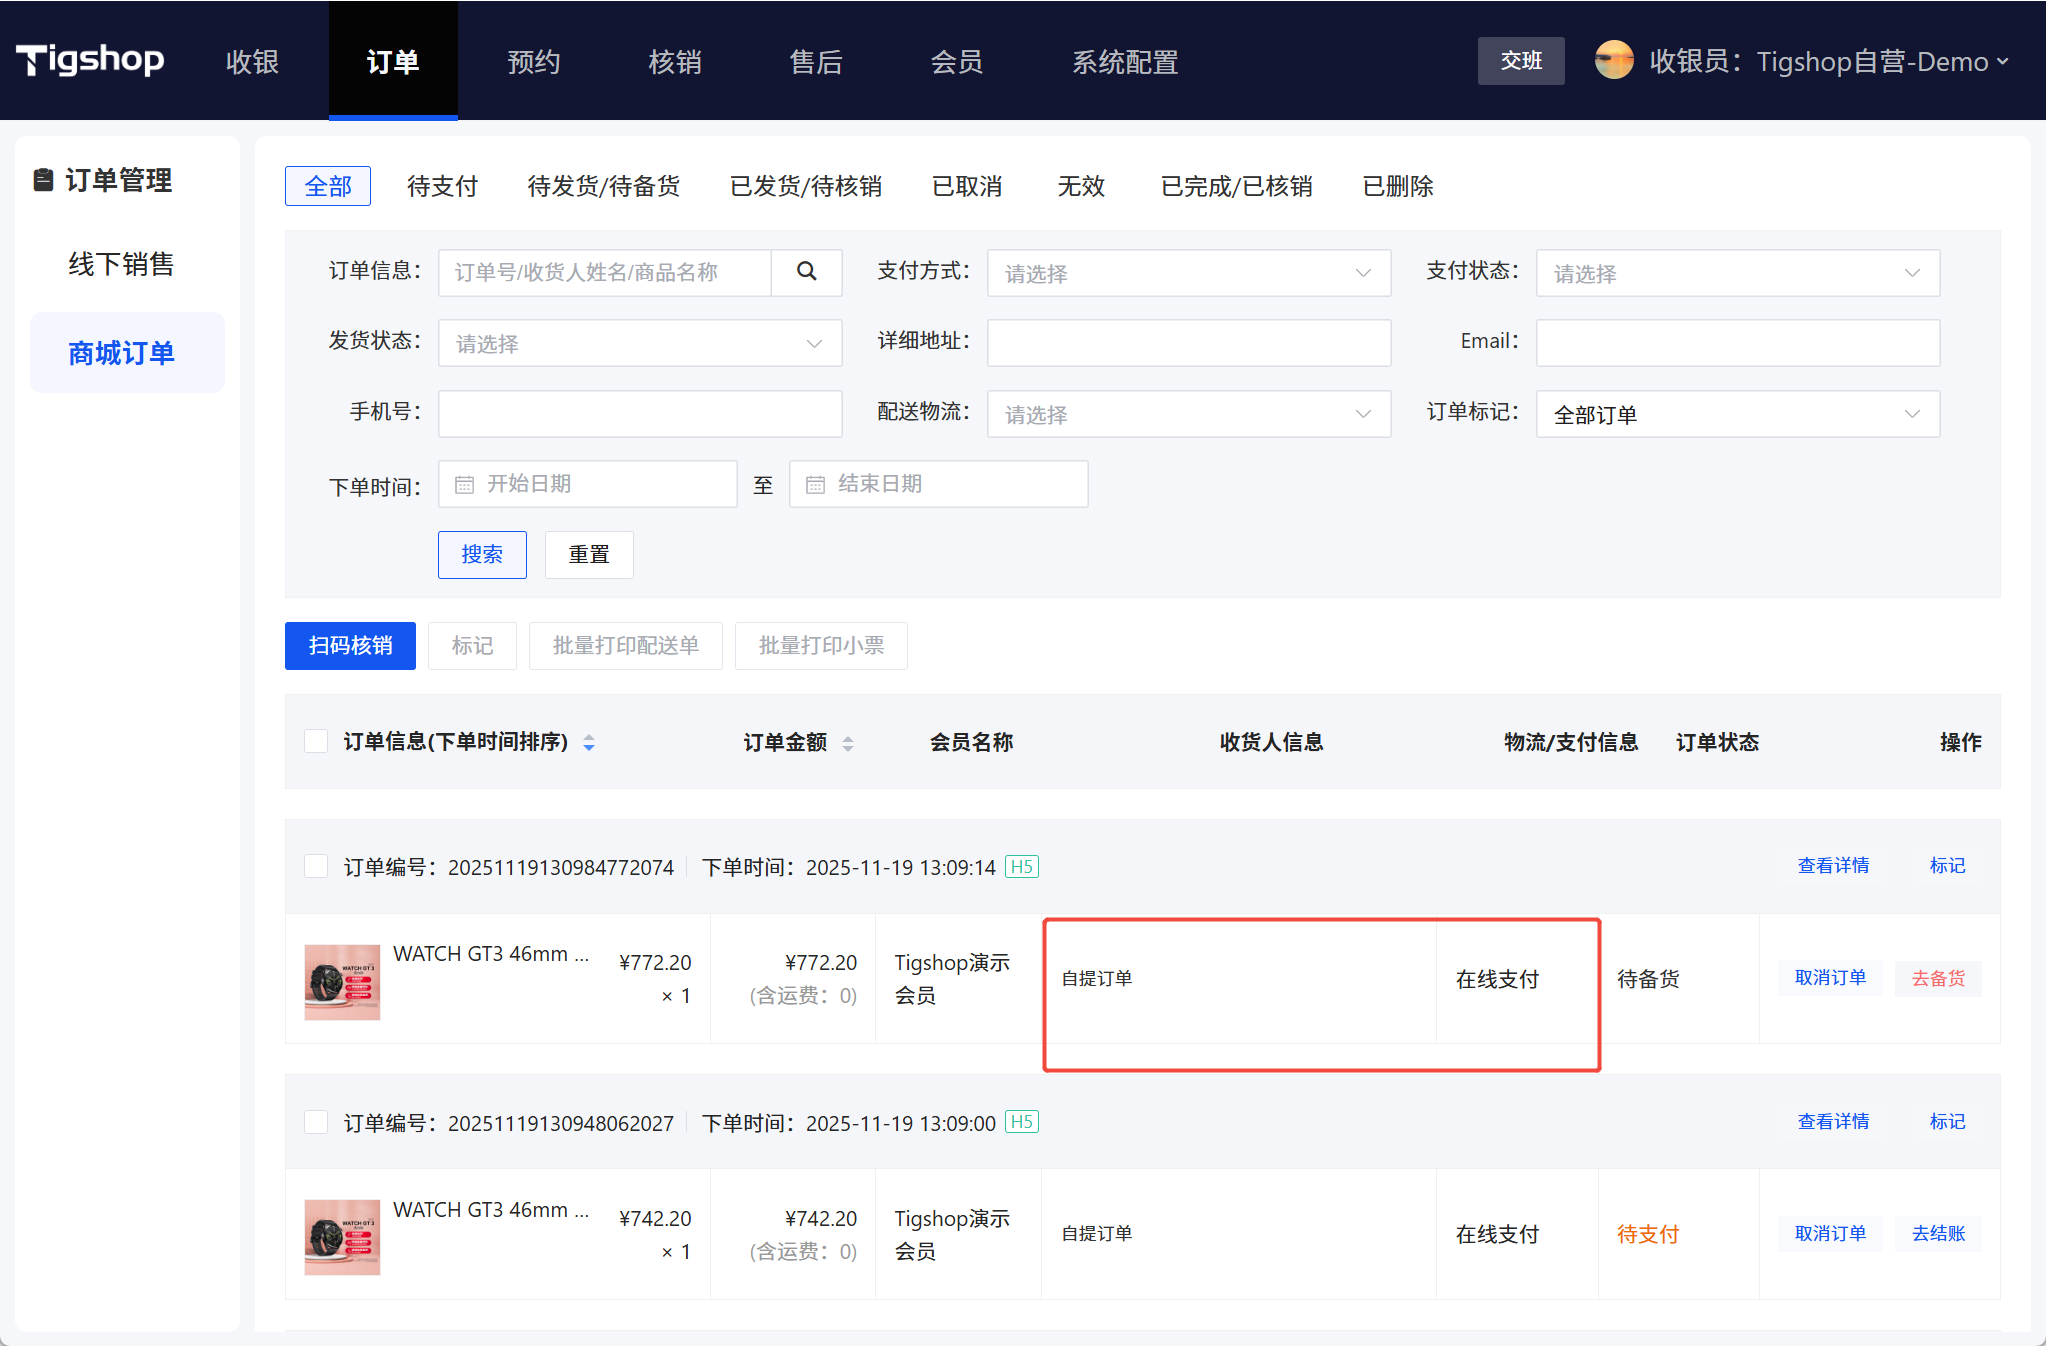2046x1346 pixels.
Task: Click the first order's watch thumbnail
Action: pos(342,982)
